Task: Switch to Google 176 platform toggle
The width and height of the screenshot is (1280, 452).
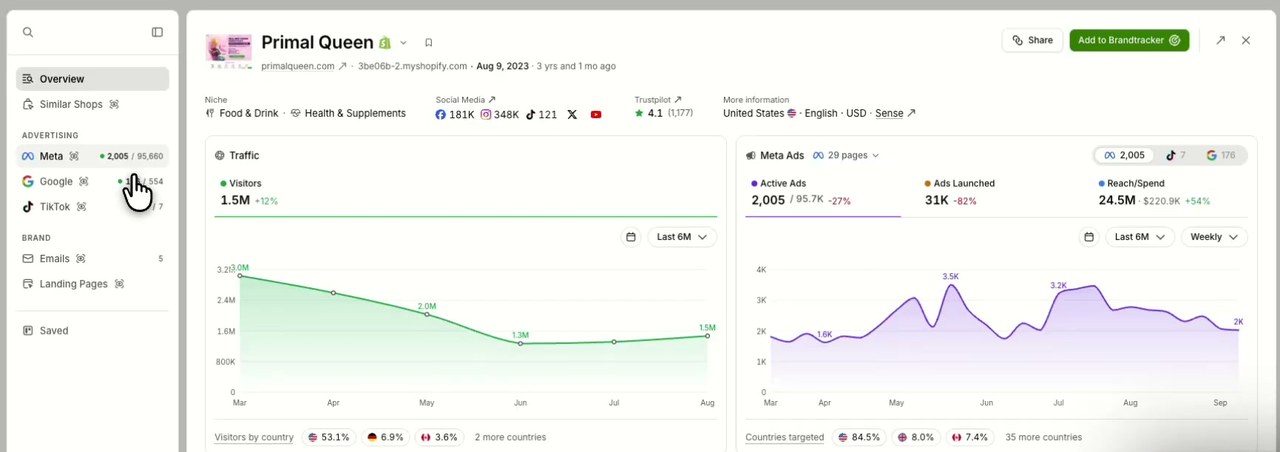Action: click(x=1221, y=155)
